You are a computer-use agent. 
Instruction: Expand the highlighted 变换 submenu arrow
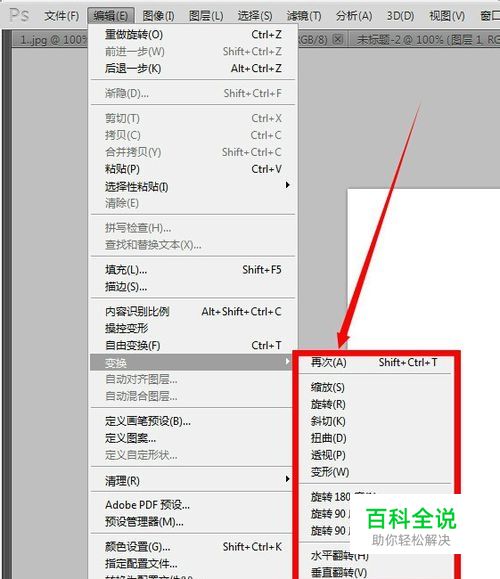pyautogui.click(x=287, y=362)
